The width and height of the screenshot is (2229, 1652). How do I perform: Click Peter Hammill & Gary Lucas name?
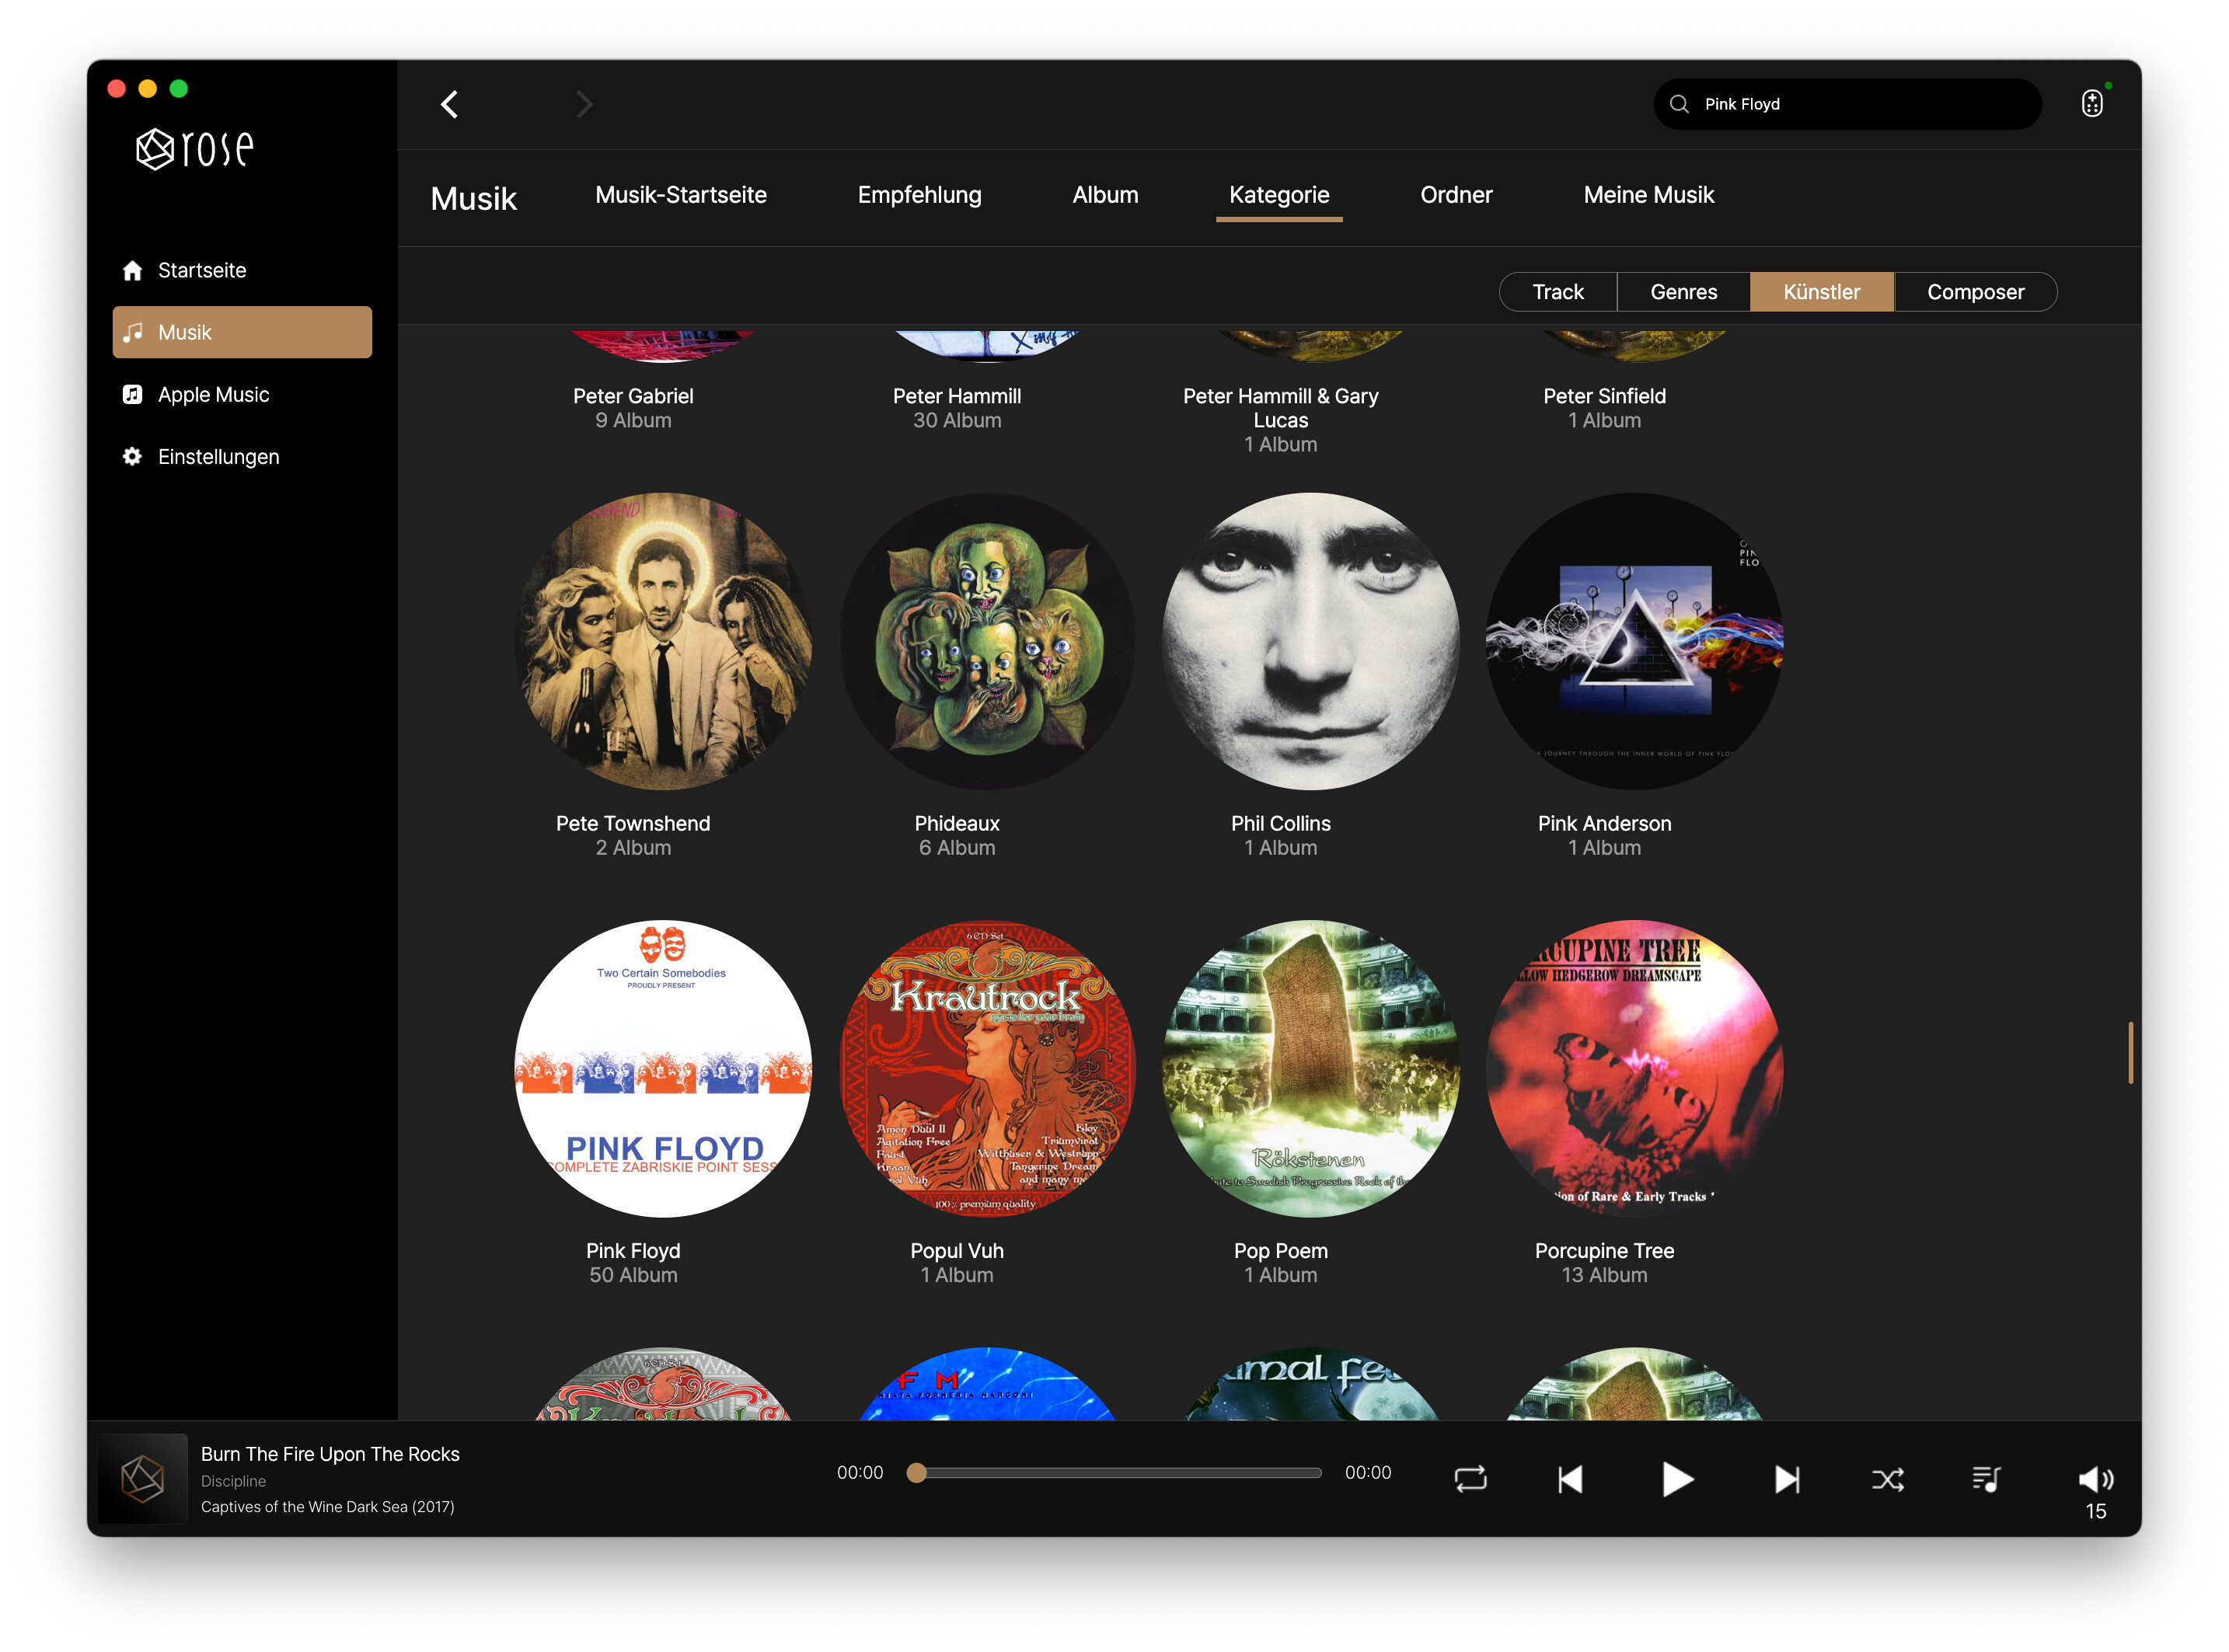tap(1280, 408)
